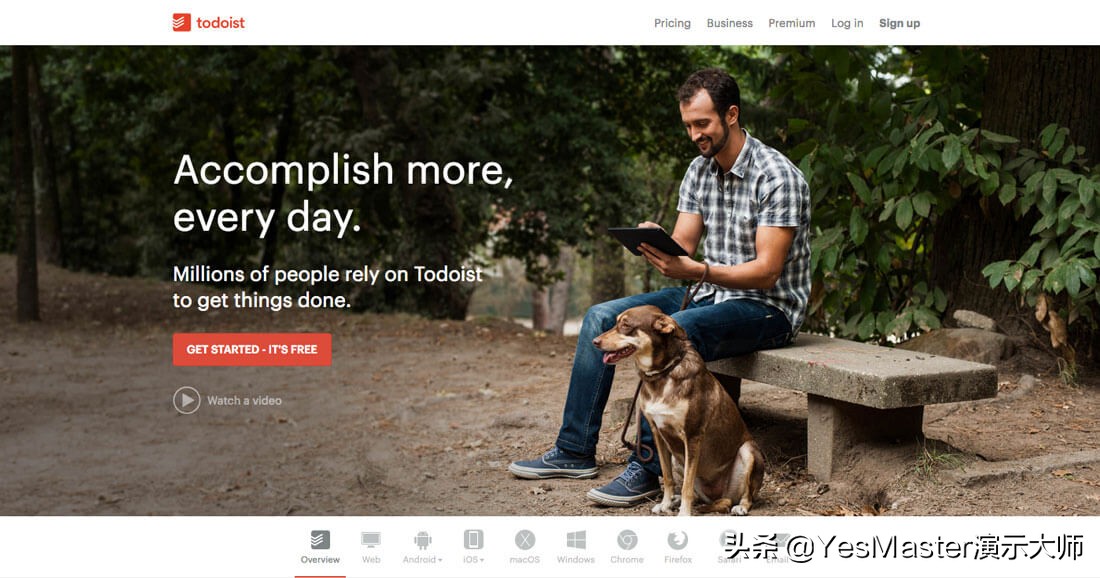Select the Windows platform icon
Image resolution: width=1100 pixels, height=578 pixels.
click(576, 539)
